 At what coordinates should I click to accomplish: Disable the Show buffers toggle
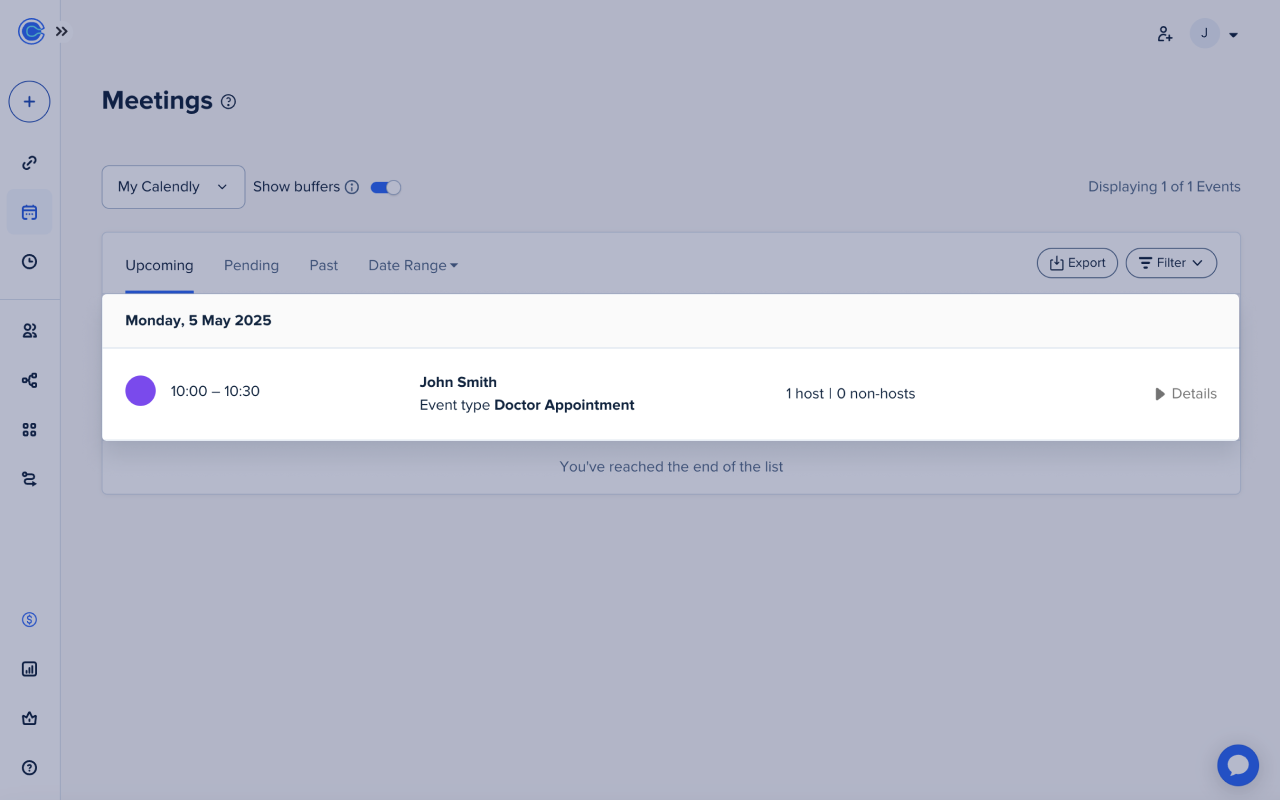(x=385, y=187)
